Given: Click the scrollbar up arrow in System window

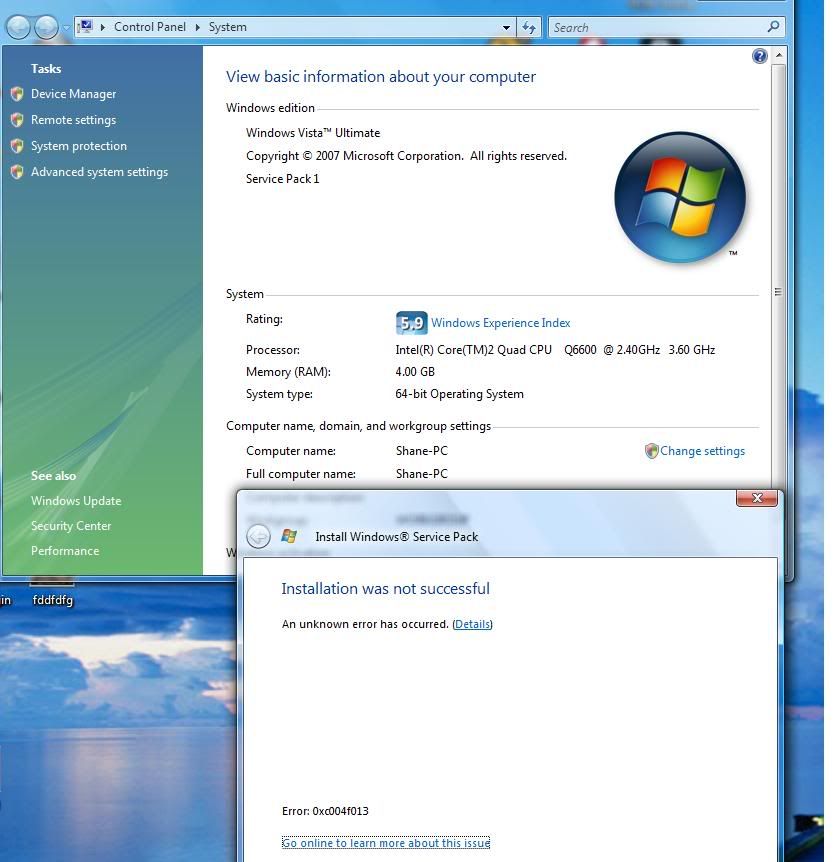Looking at the screenshot, I should [x=778, y=56].
